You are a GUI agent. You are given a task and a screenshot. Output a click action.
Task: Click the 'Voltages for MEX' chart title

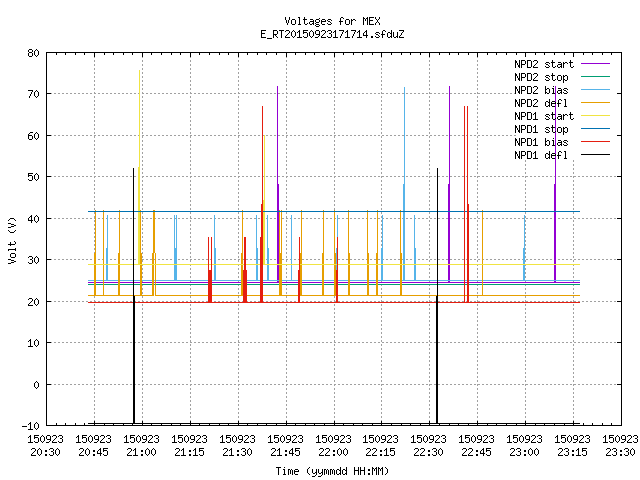click(332, 21)
